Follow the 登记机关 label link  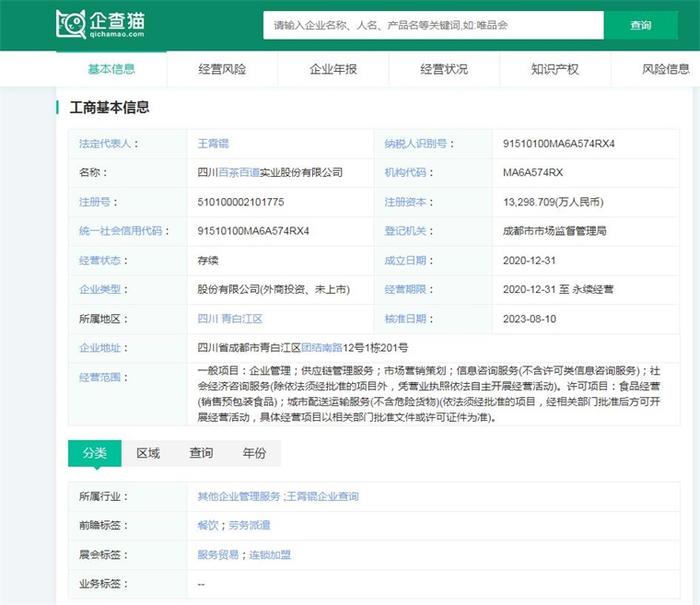405,231
